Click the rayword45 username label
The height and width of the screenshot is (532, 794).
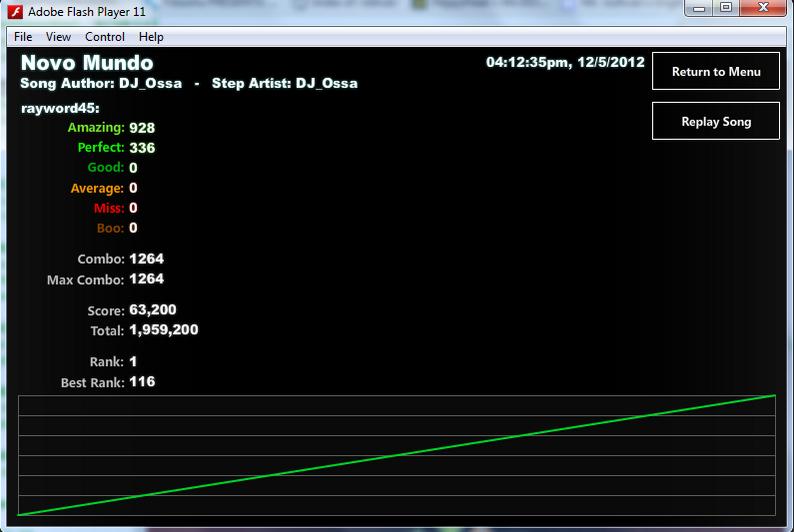[60, 108]
